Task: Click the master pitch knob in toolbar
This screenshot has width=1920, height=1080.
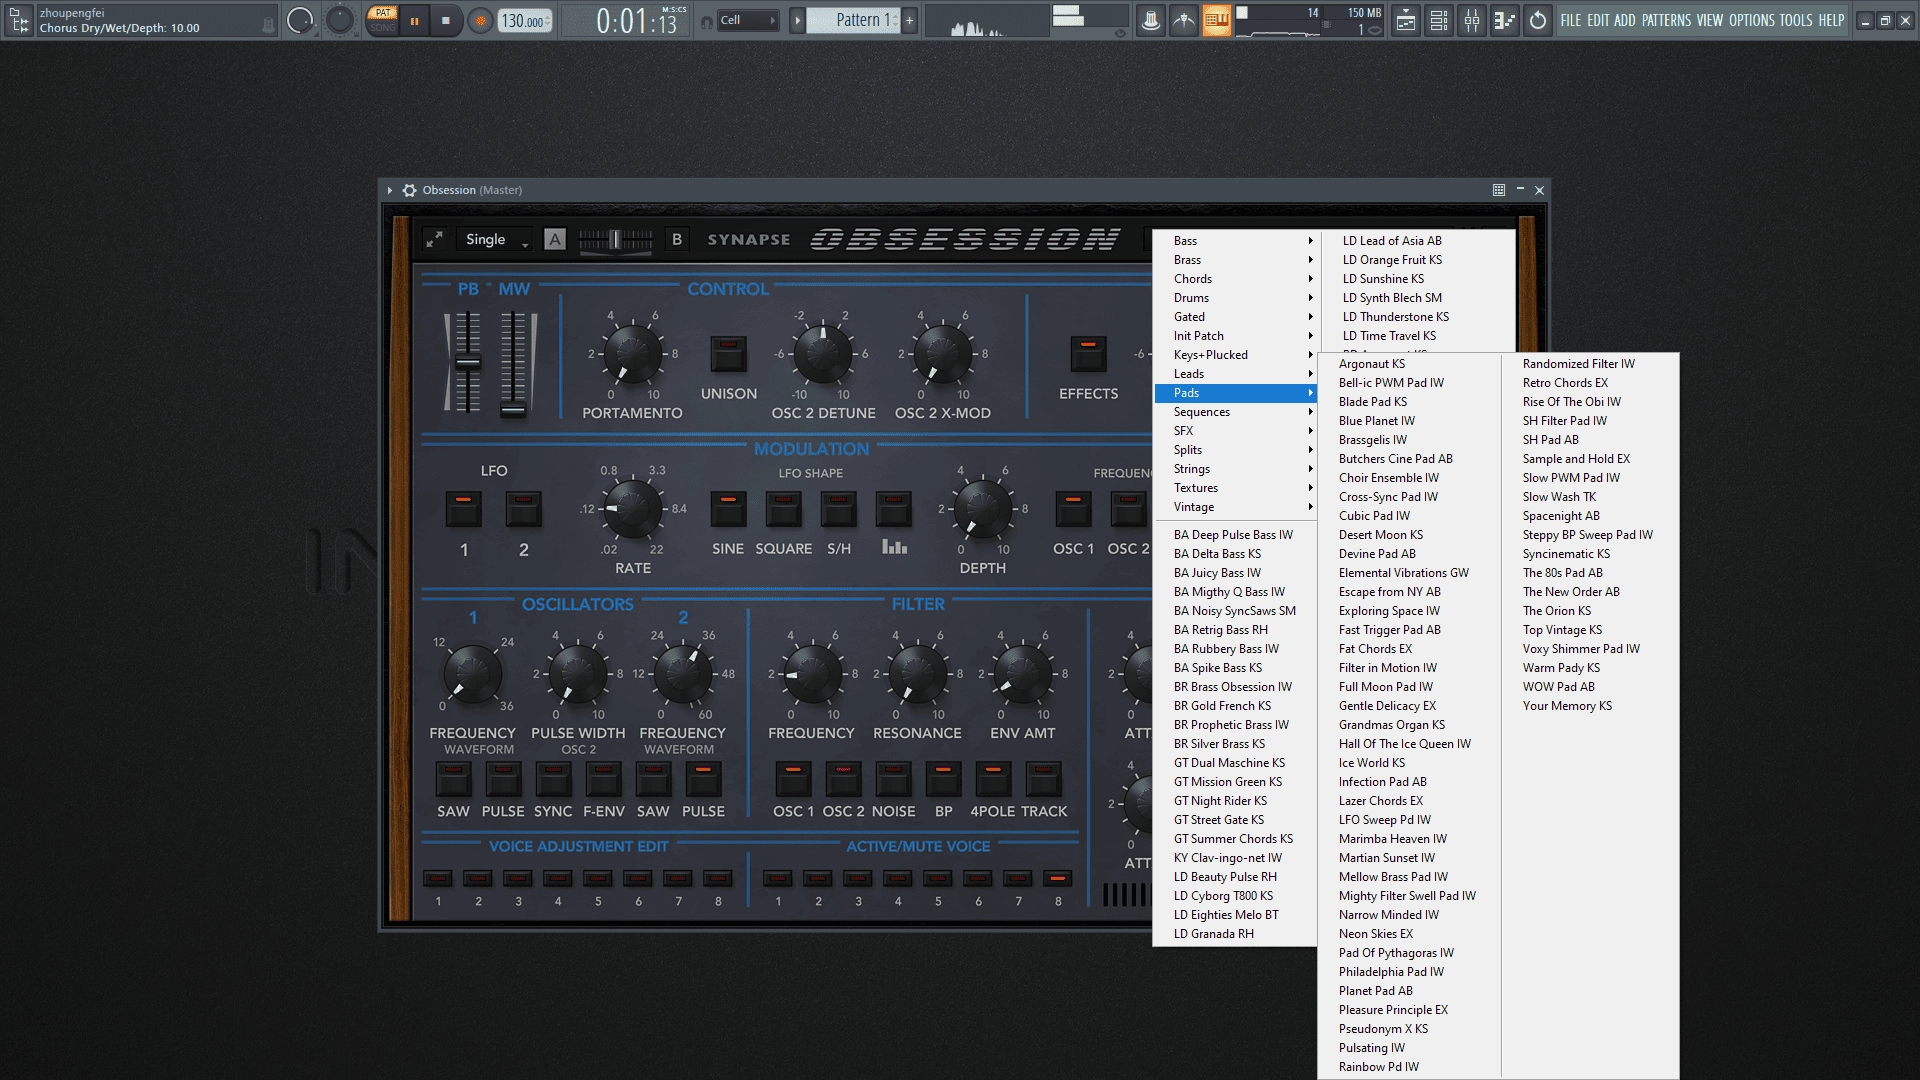Action: coord(340,20)
